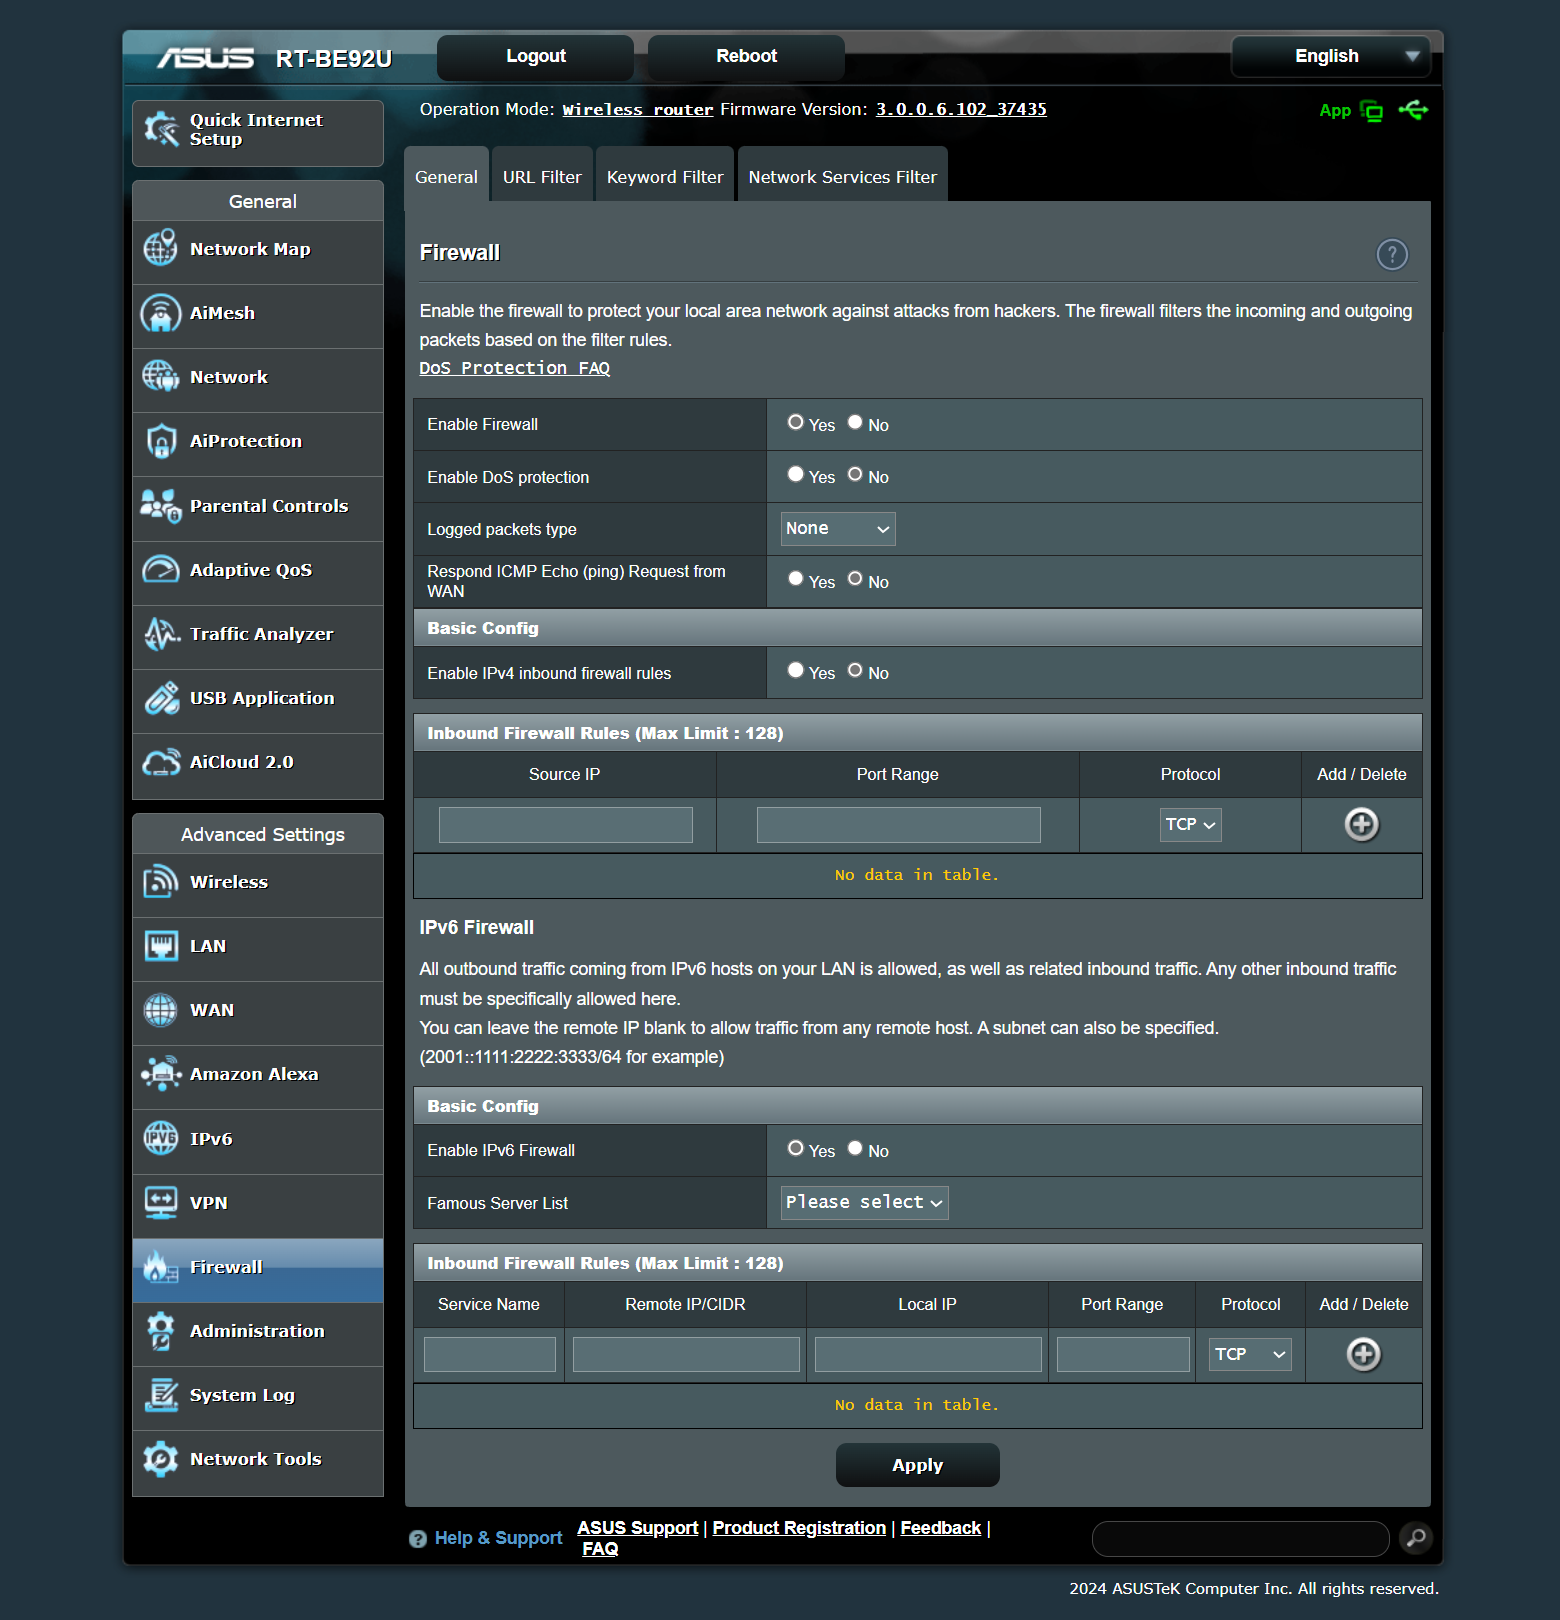Open the IPv6 rule Protocol dropdown

1250,1355
